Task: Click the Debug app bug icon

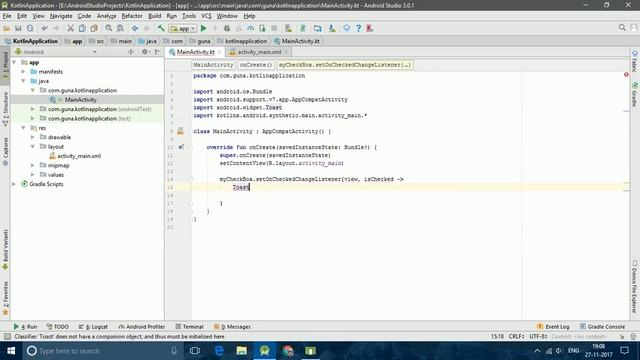Action: [227, 28]
